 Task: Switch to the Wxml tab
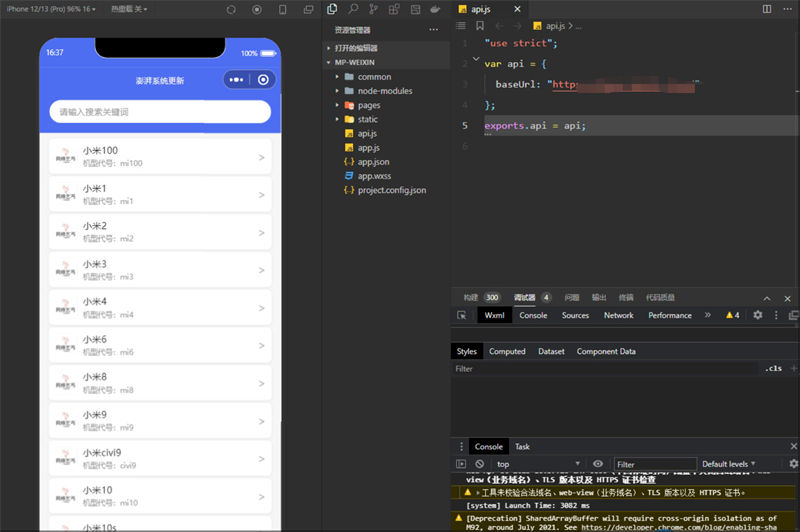(x=494, y=315)
